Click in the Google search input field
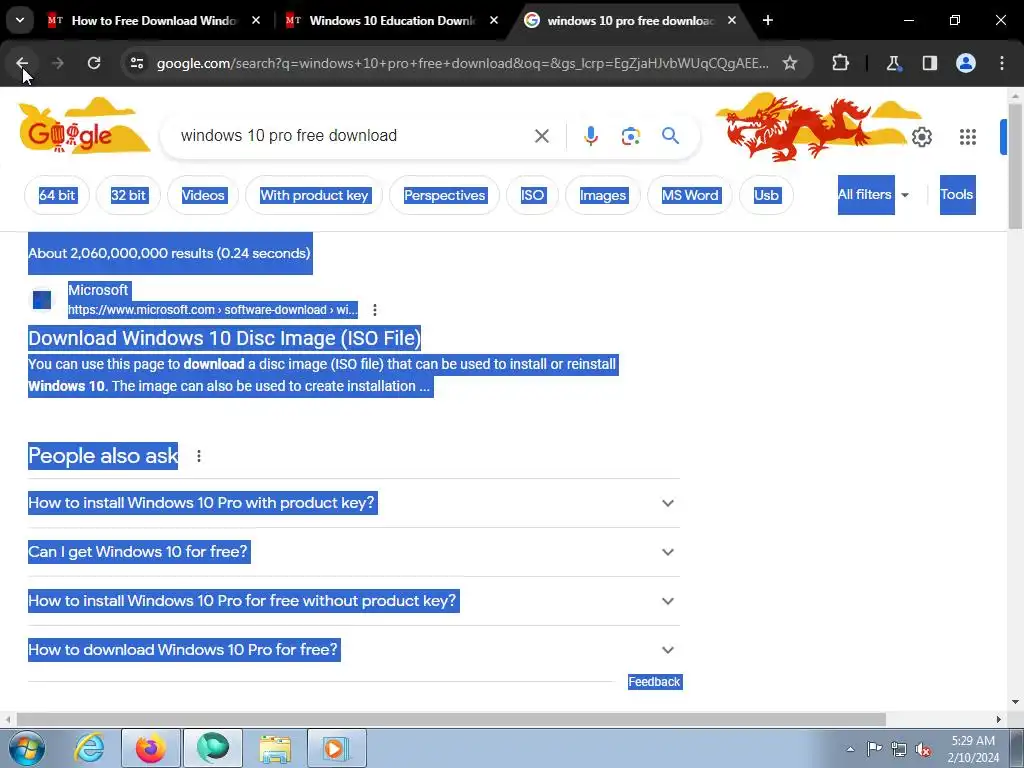 point(353,136)
